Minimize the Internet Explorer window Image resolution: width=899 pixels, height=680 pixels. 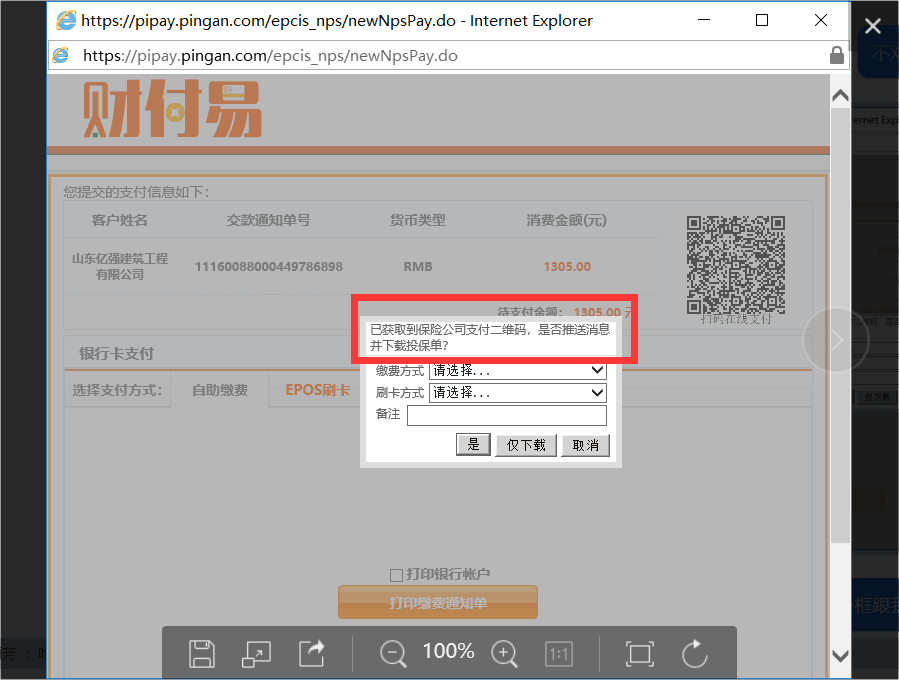(704, 20)
